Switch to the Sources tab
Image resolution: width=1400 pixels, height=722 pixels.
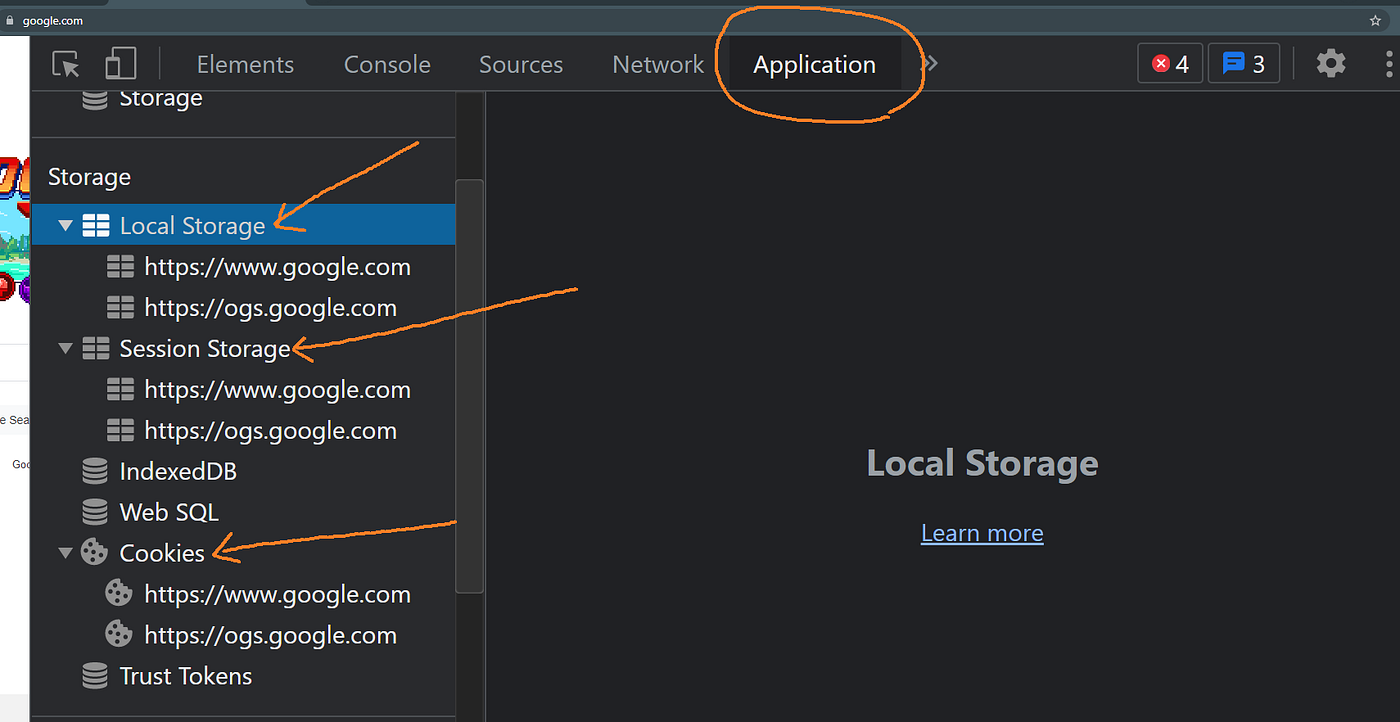(x=521, y=65)
